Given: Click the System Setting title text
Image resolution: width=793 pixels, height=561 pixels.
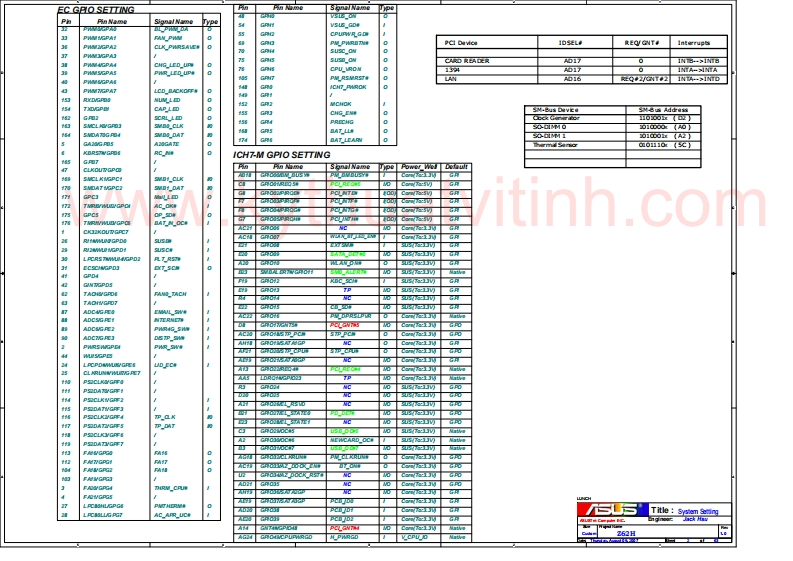Looking at the screenshot, I should (x=698, y=511).
